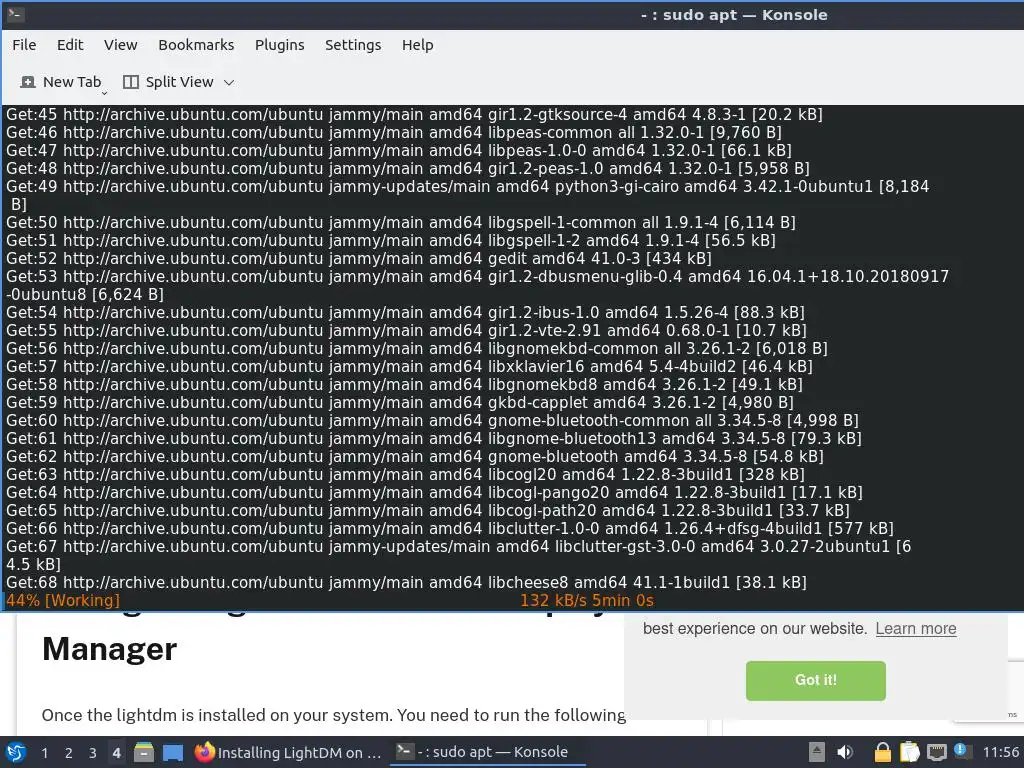Screen dimensions: 1024x768
Task: Click the volume speaker tray icon
Action: tap(845, 752)
